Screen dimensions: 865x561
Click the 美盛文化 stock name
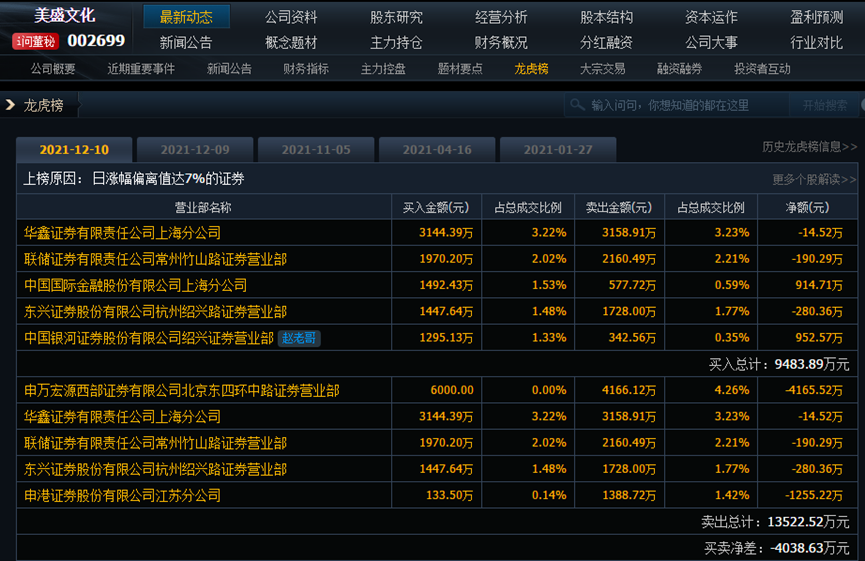pyautogui.click(x=65, y=15)
